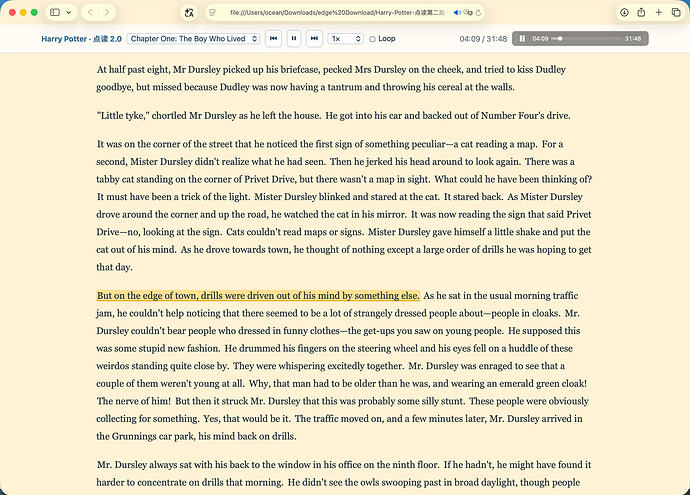Reload the page with the refresh icon
The width and height of the screenshot is (690, 495).
click(x=478, y=13)
